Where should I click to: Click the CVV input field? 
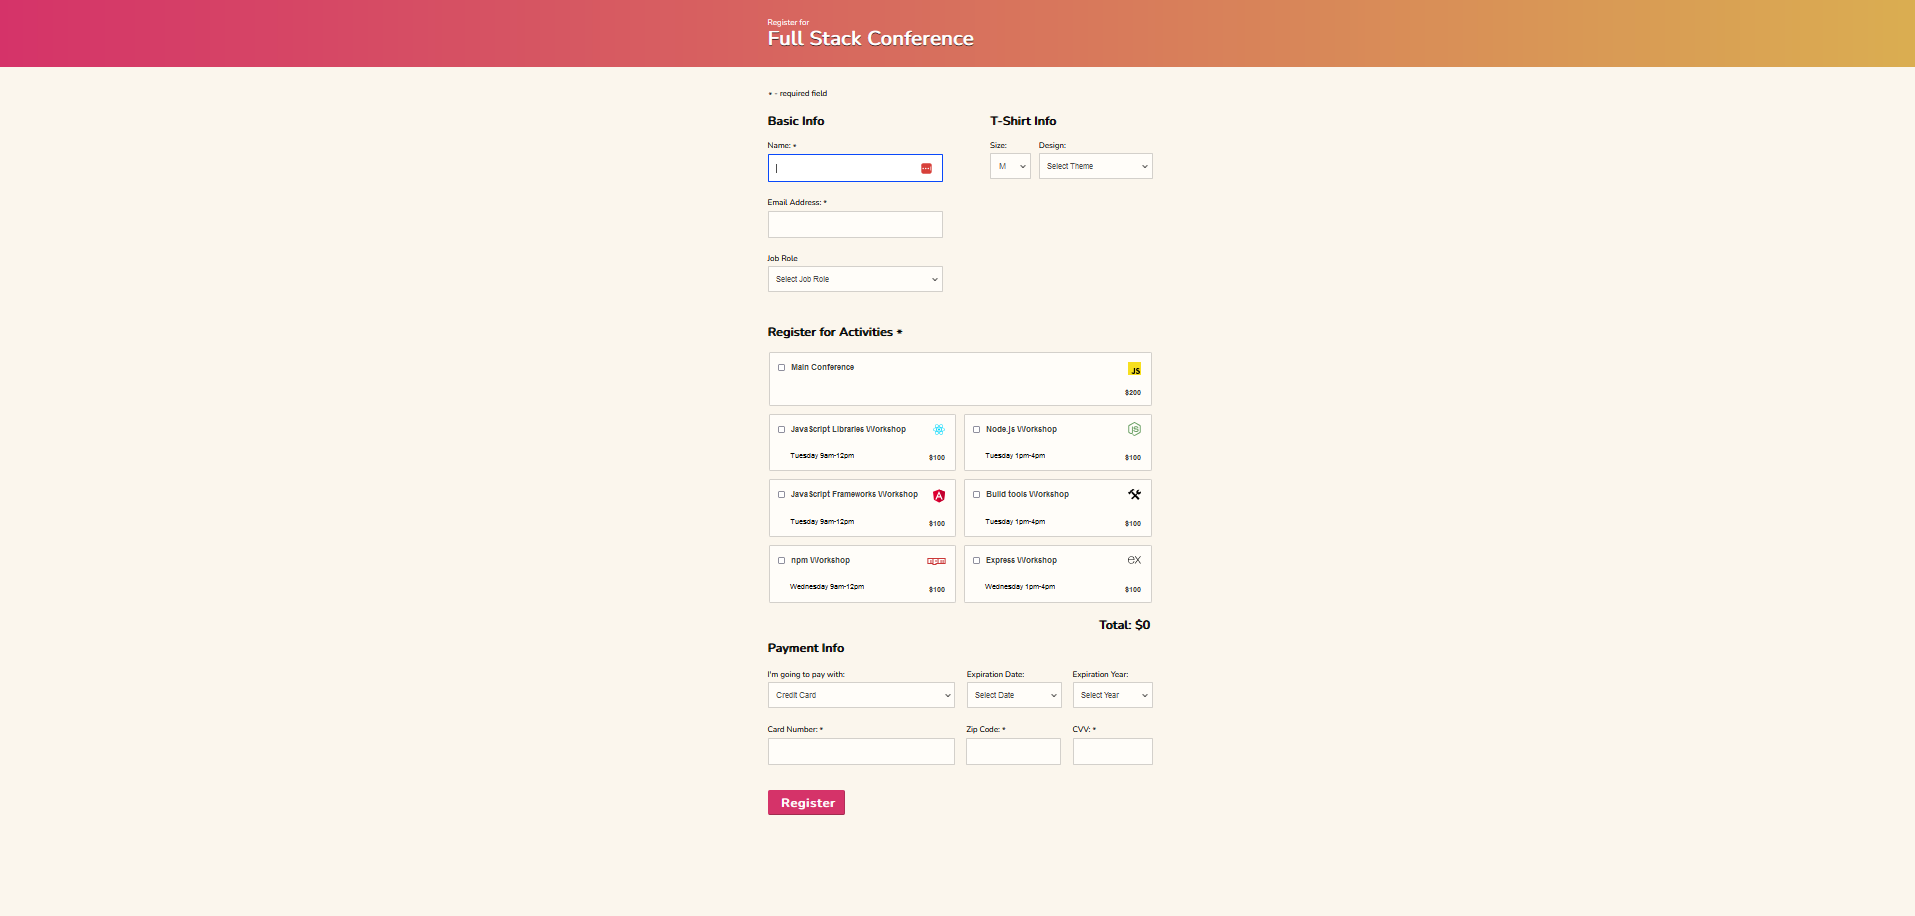click(1112, 752)
